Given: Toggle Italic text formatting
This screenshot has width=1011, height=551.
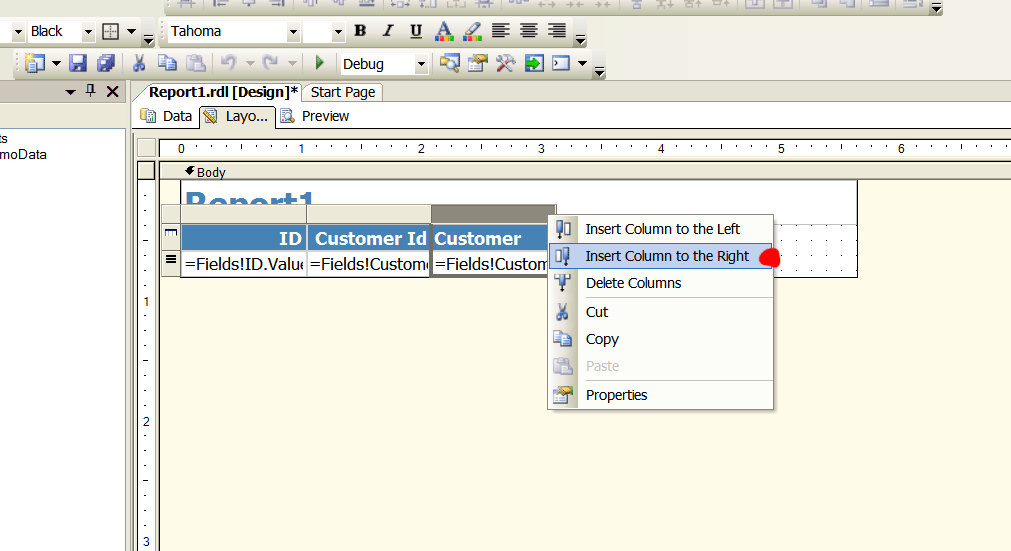Looking at the screenshot, I should pos(388,31).
